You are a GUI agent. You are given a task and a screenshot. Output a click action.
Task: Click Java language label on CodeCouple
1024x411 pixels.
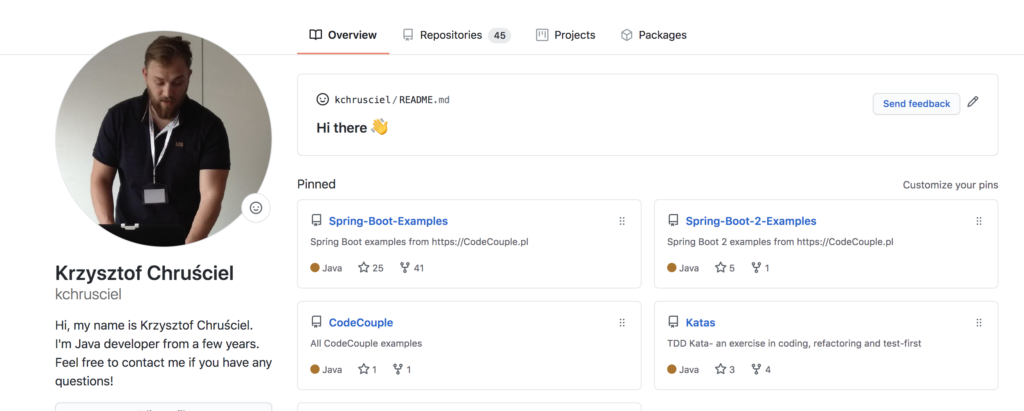(326, 370)
